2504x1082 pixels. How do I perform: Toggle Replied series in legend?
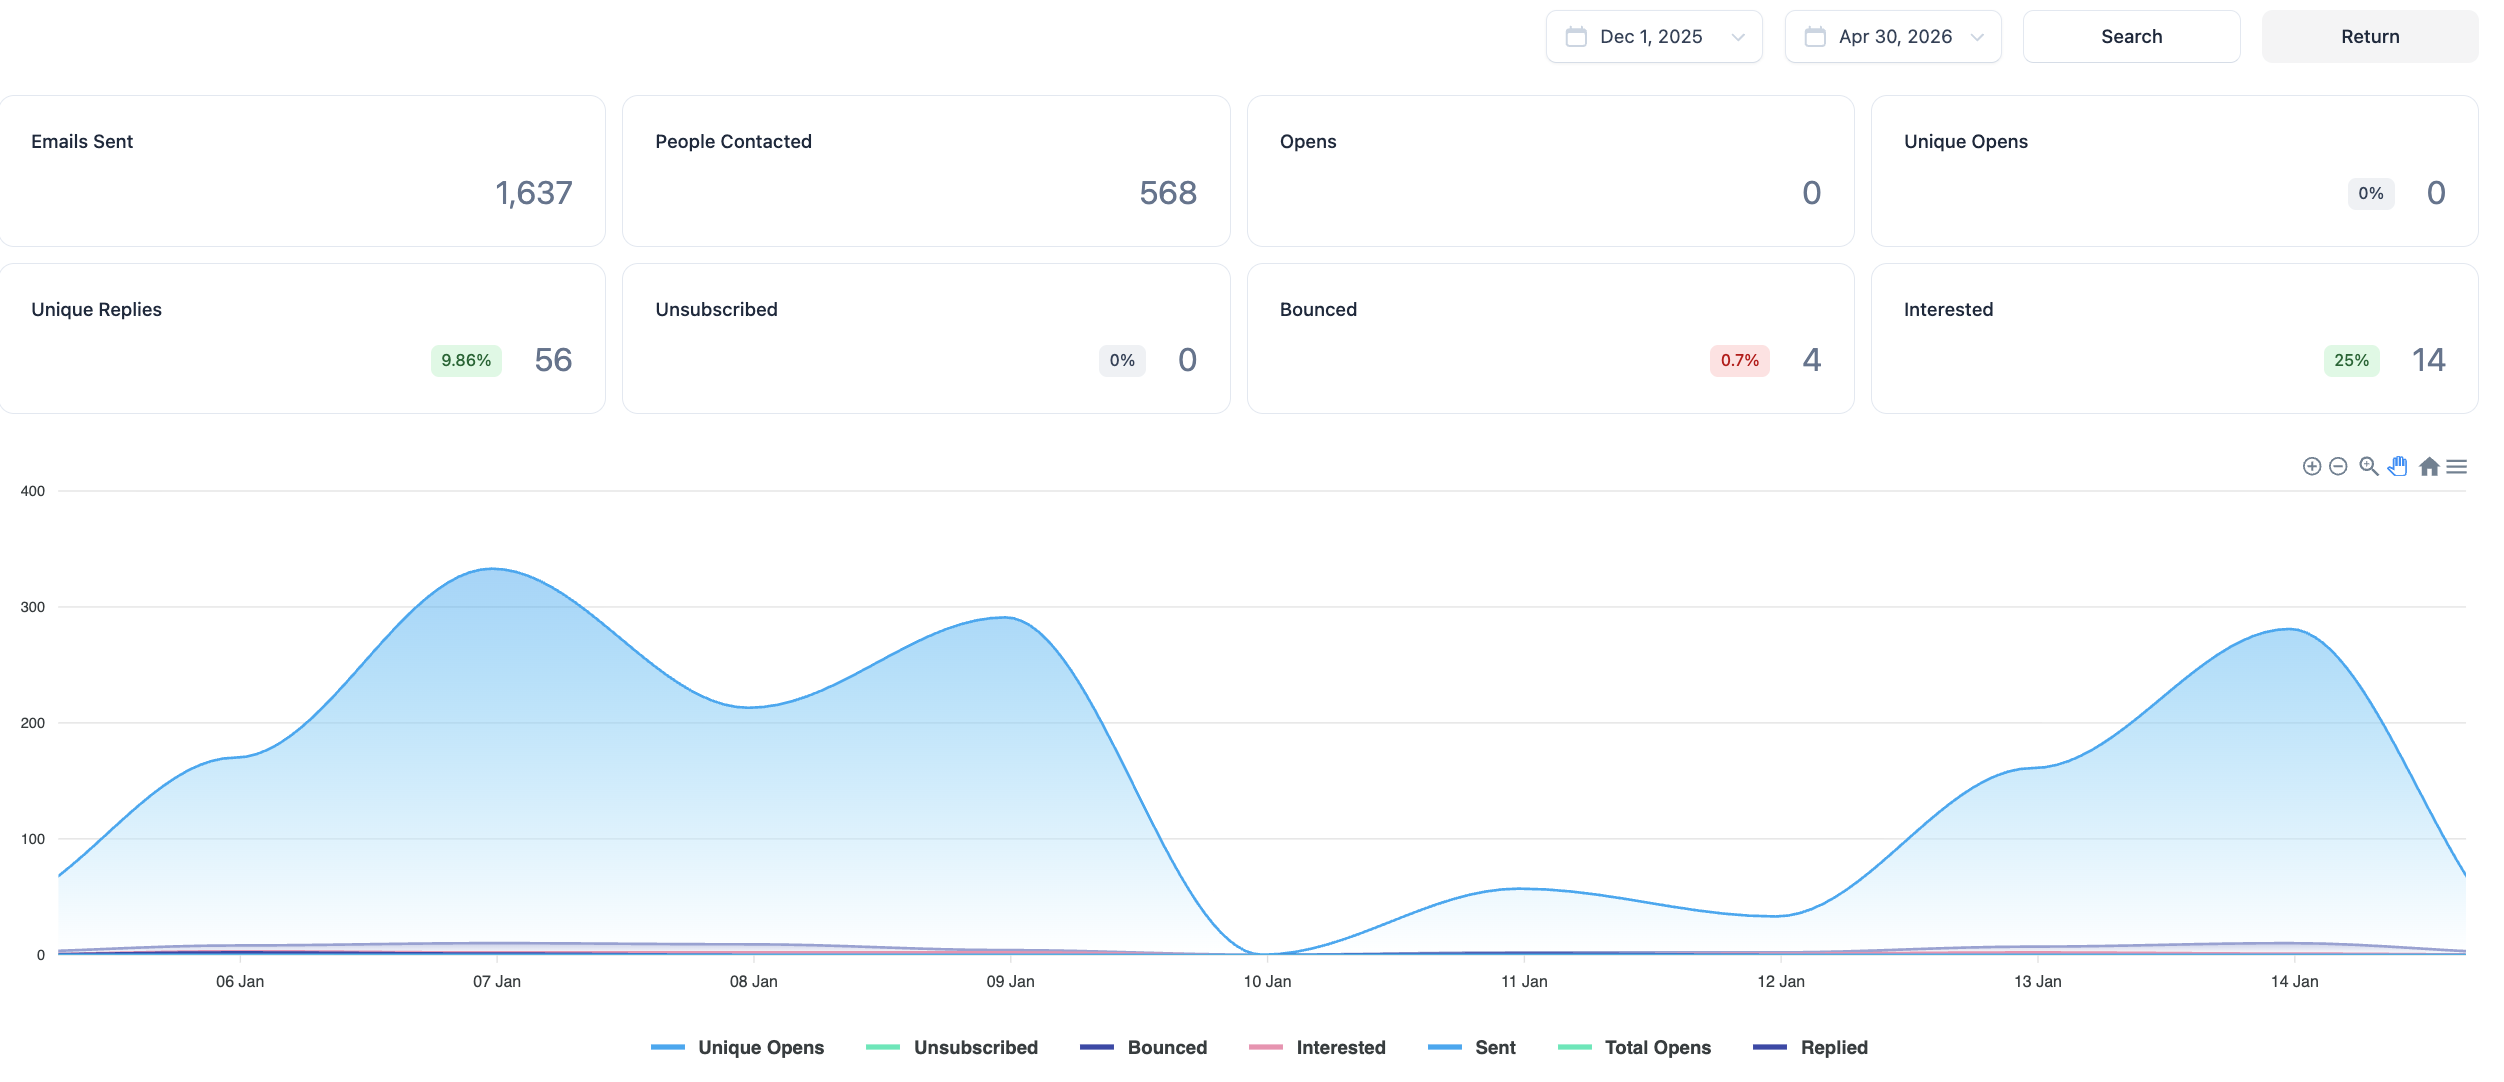coord(1811,1047)
